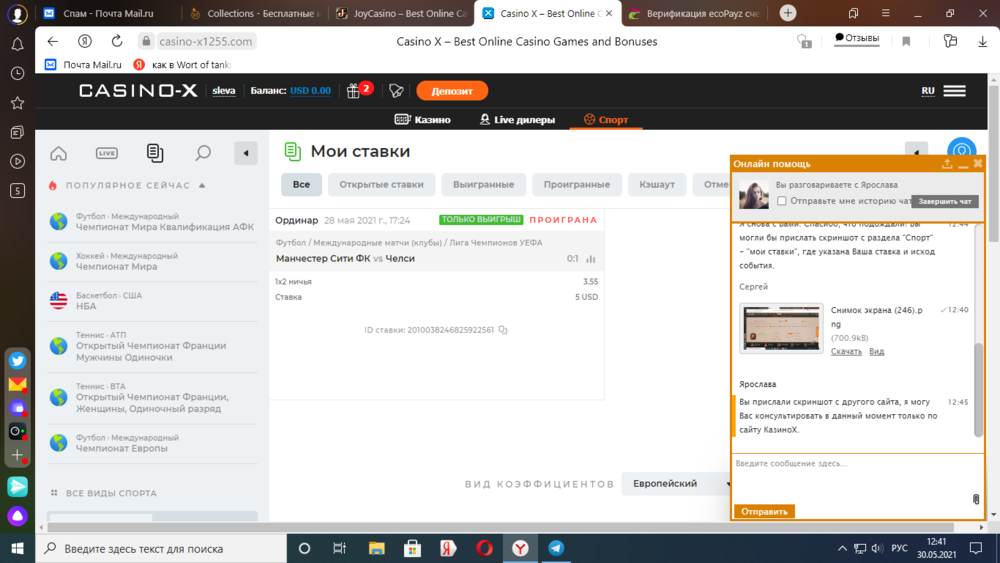Image resolution: width=1000 pixels, height=563 pixels.
Task: Click the tournament trophy icon next to gifts
Action: click(396, 91)
